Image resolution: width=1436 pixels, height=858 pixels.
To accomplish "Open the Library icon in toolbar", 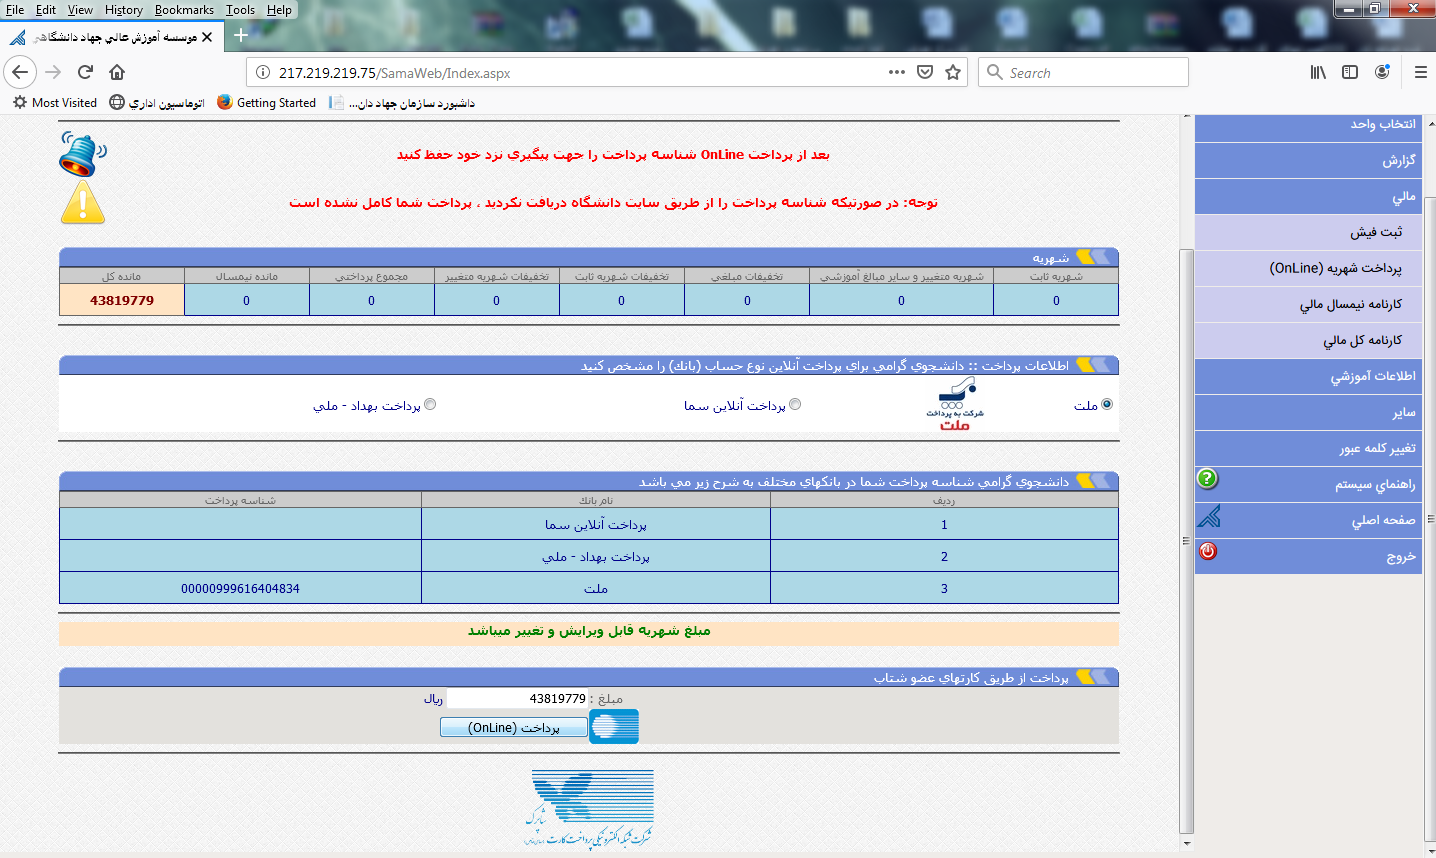I will coord(1318,72).
